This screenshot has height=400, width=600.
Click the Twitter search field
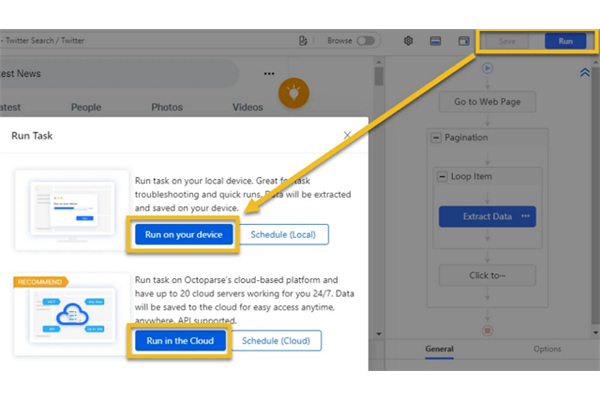pyautogui.click(x=119, y=73)
